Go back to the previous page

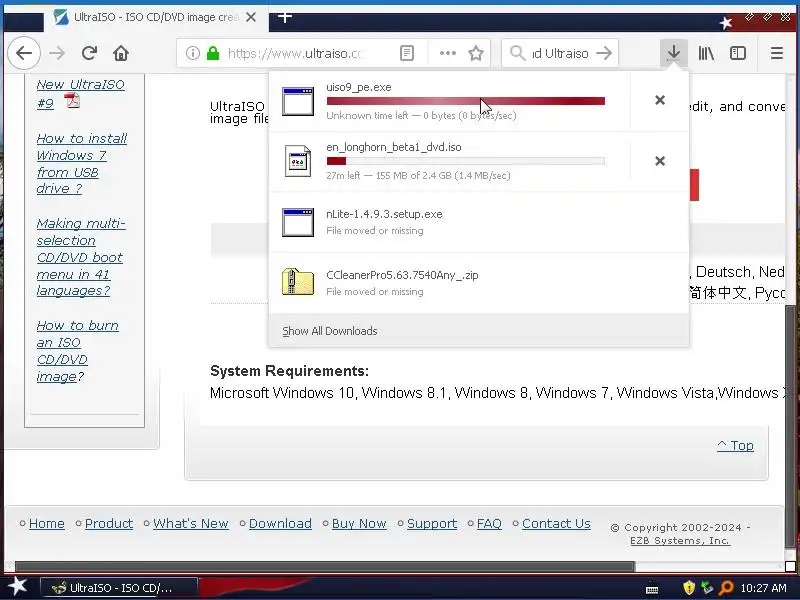24,53
